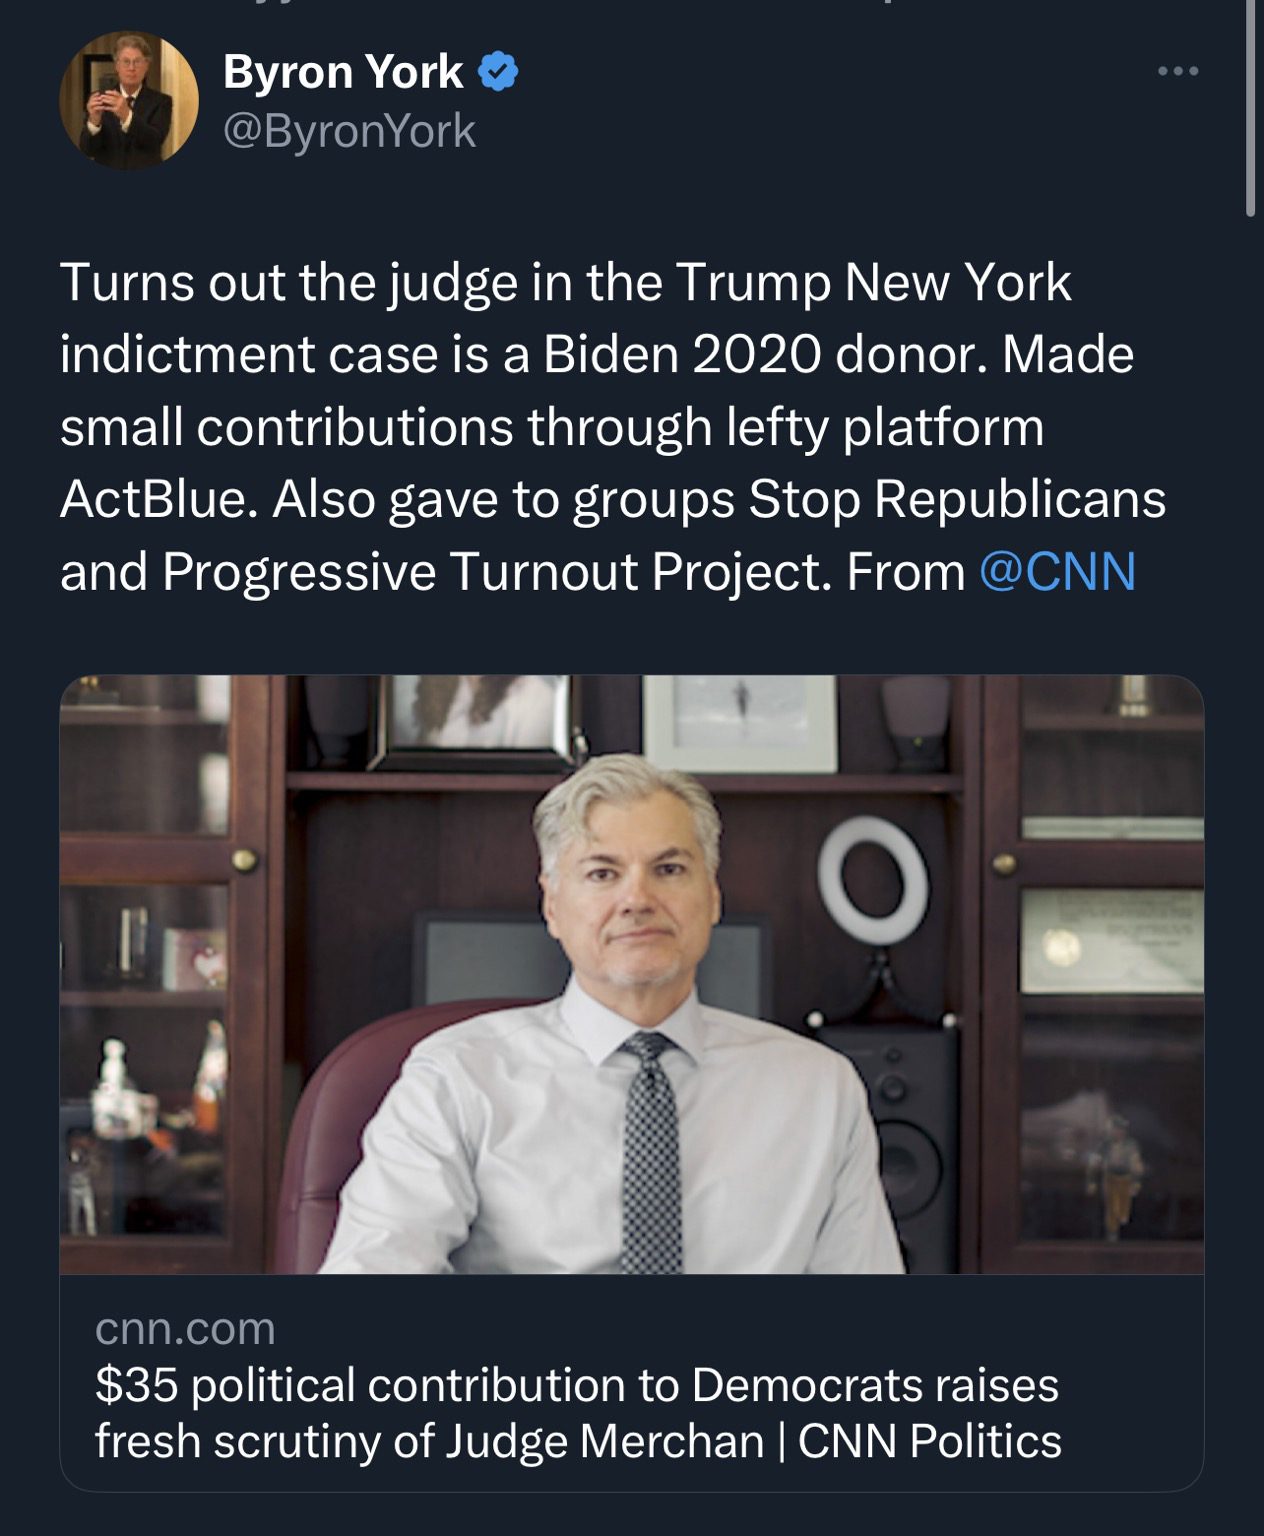The image size is (1264, 1536).
Task: Open the CNN article preview image
Action: pos(631,974)
